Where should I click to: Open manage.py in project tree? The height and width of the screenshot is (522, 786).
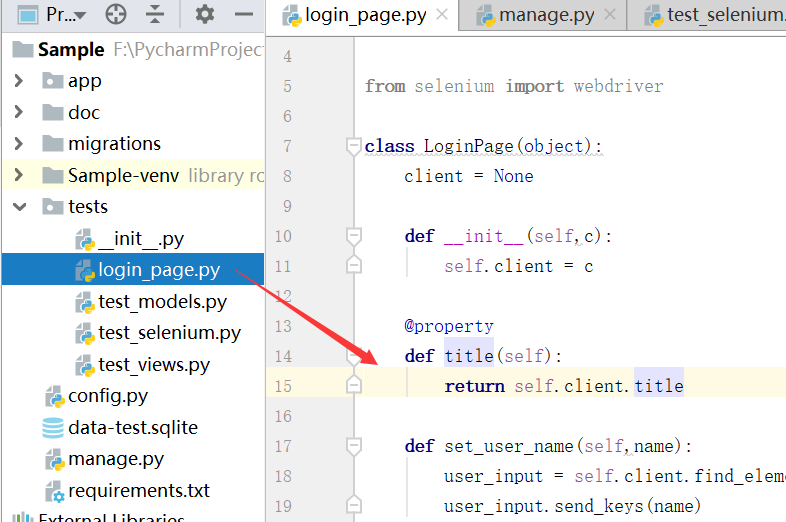tap(116, 459)
